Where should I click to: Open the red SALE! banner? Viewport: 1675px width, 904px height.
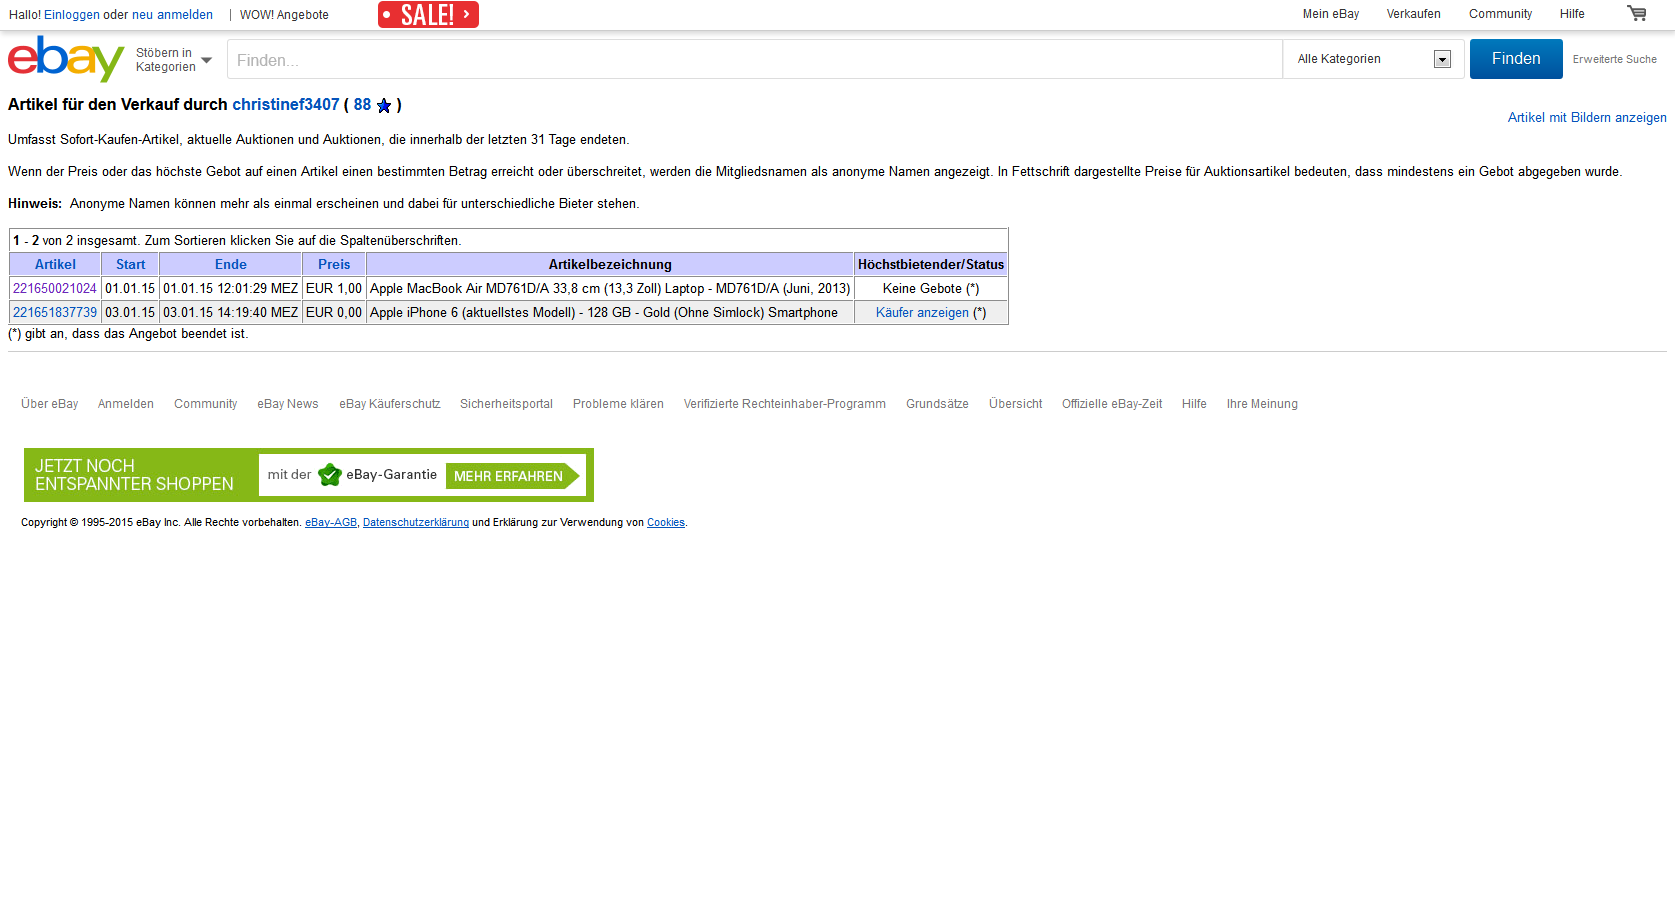[x=428, y=14]
